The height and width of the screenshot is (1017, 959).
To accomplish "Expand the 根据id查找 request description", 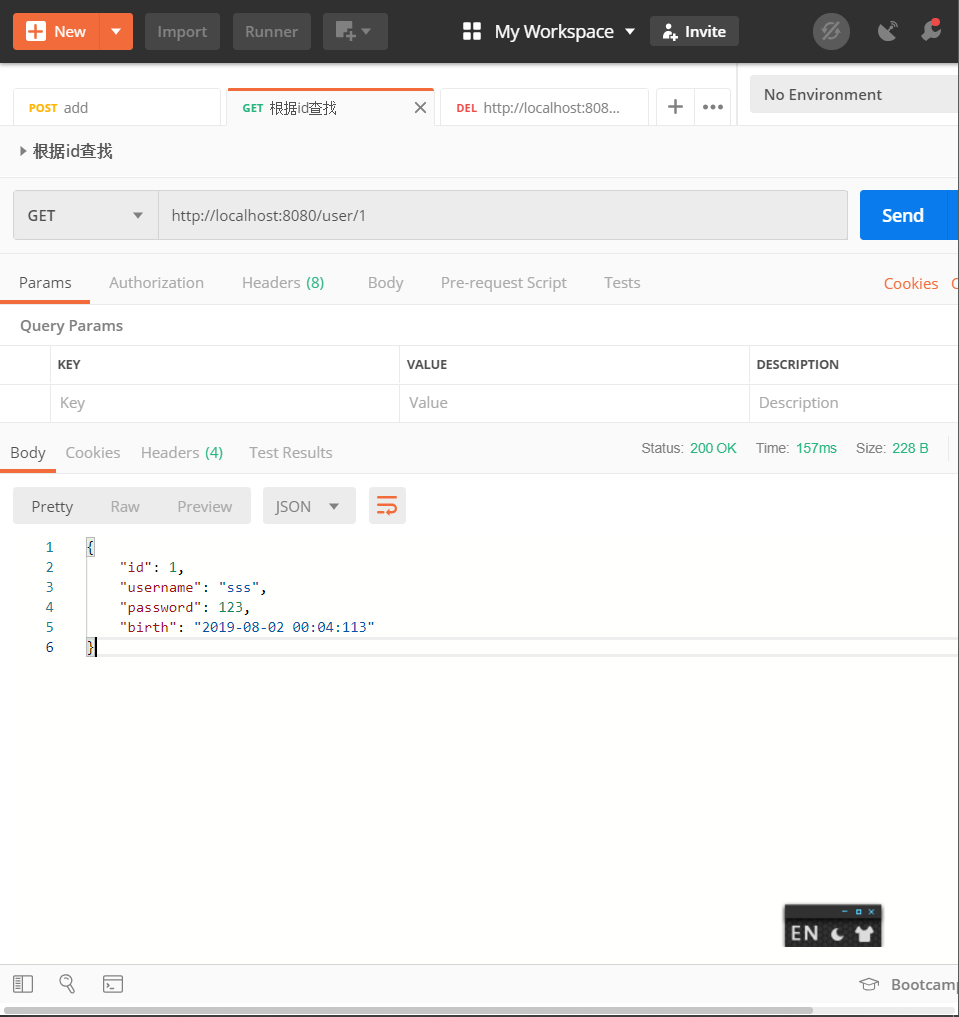I will (x=23, y=151).
